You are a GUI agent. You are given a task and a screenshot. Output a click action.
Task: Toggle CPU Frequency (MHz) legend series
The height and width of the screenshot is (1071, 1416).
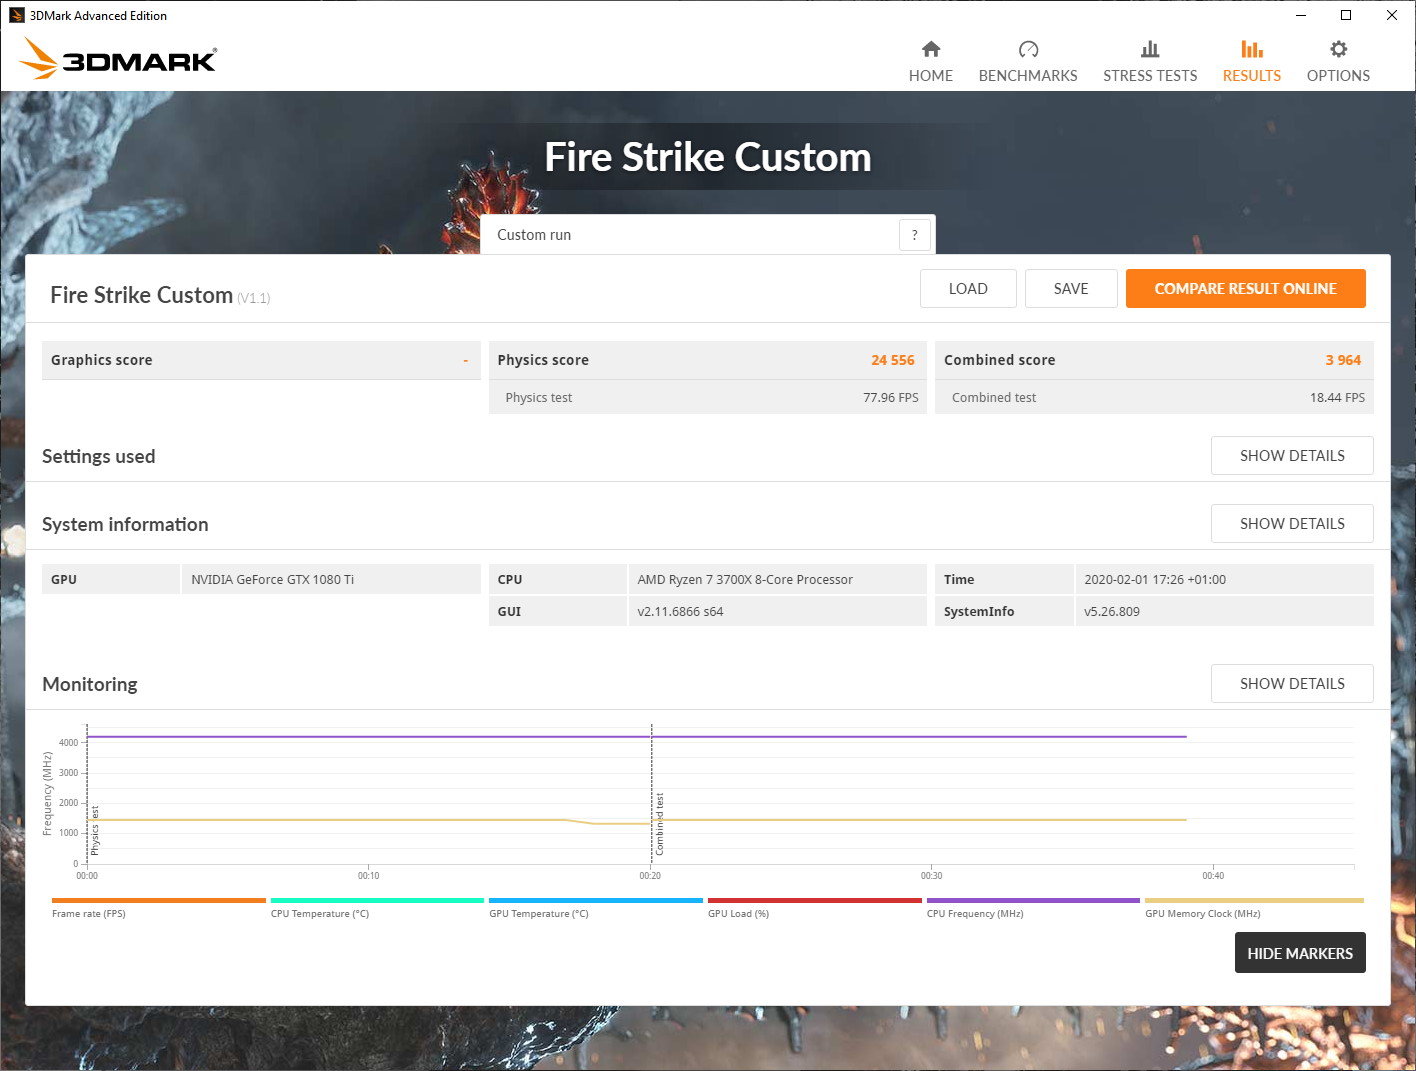[x=1033, y=908]
